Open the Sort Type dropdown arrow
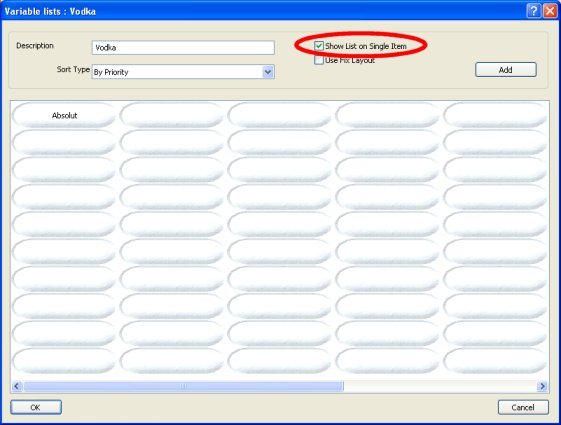Screen dimensions: 561x425 [x=268, y=72]
